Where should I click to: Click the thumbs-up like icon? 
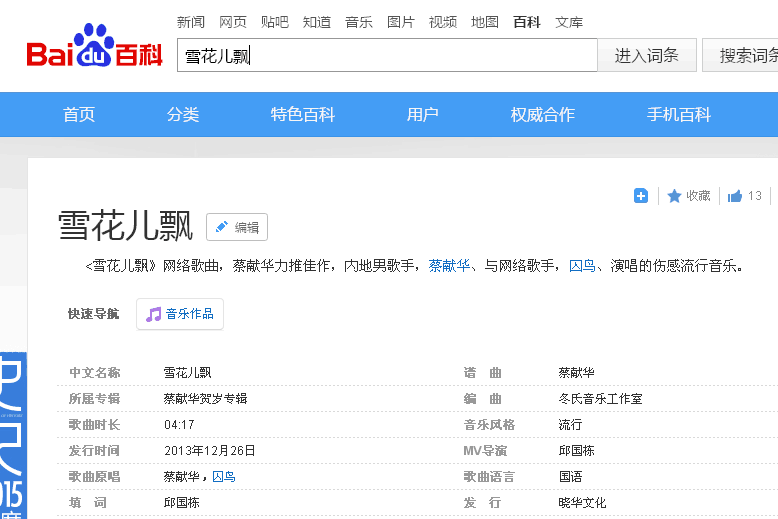[735, 196]
